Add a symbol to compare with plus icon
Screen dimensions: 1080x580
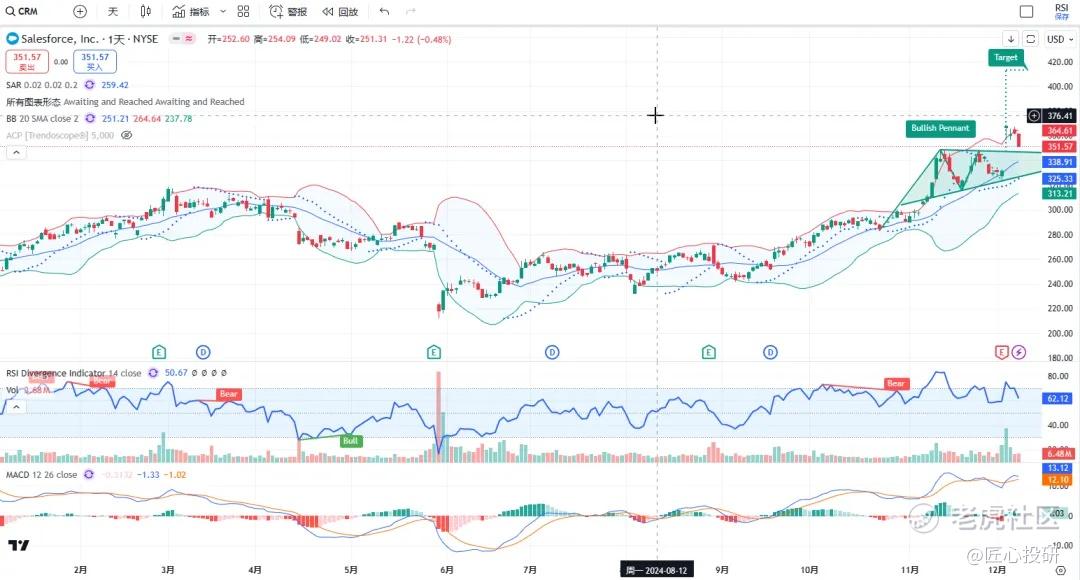(80, 11)
